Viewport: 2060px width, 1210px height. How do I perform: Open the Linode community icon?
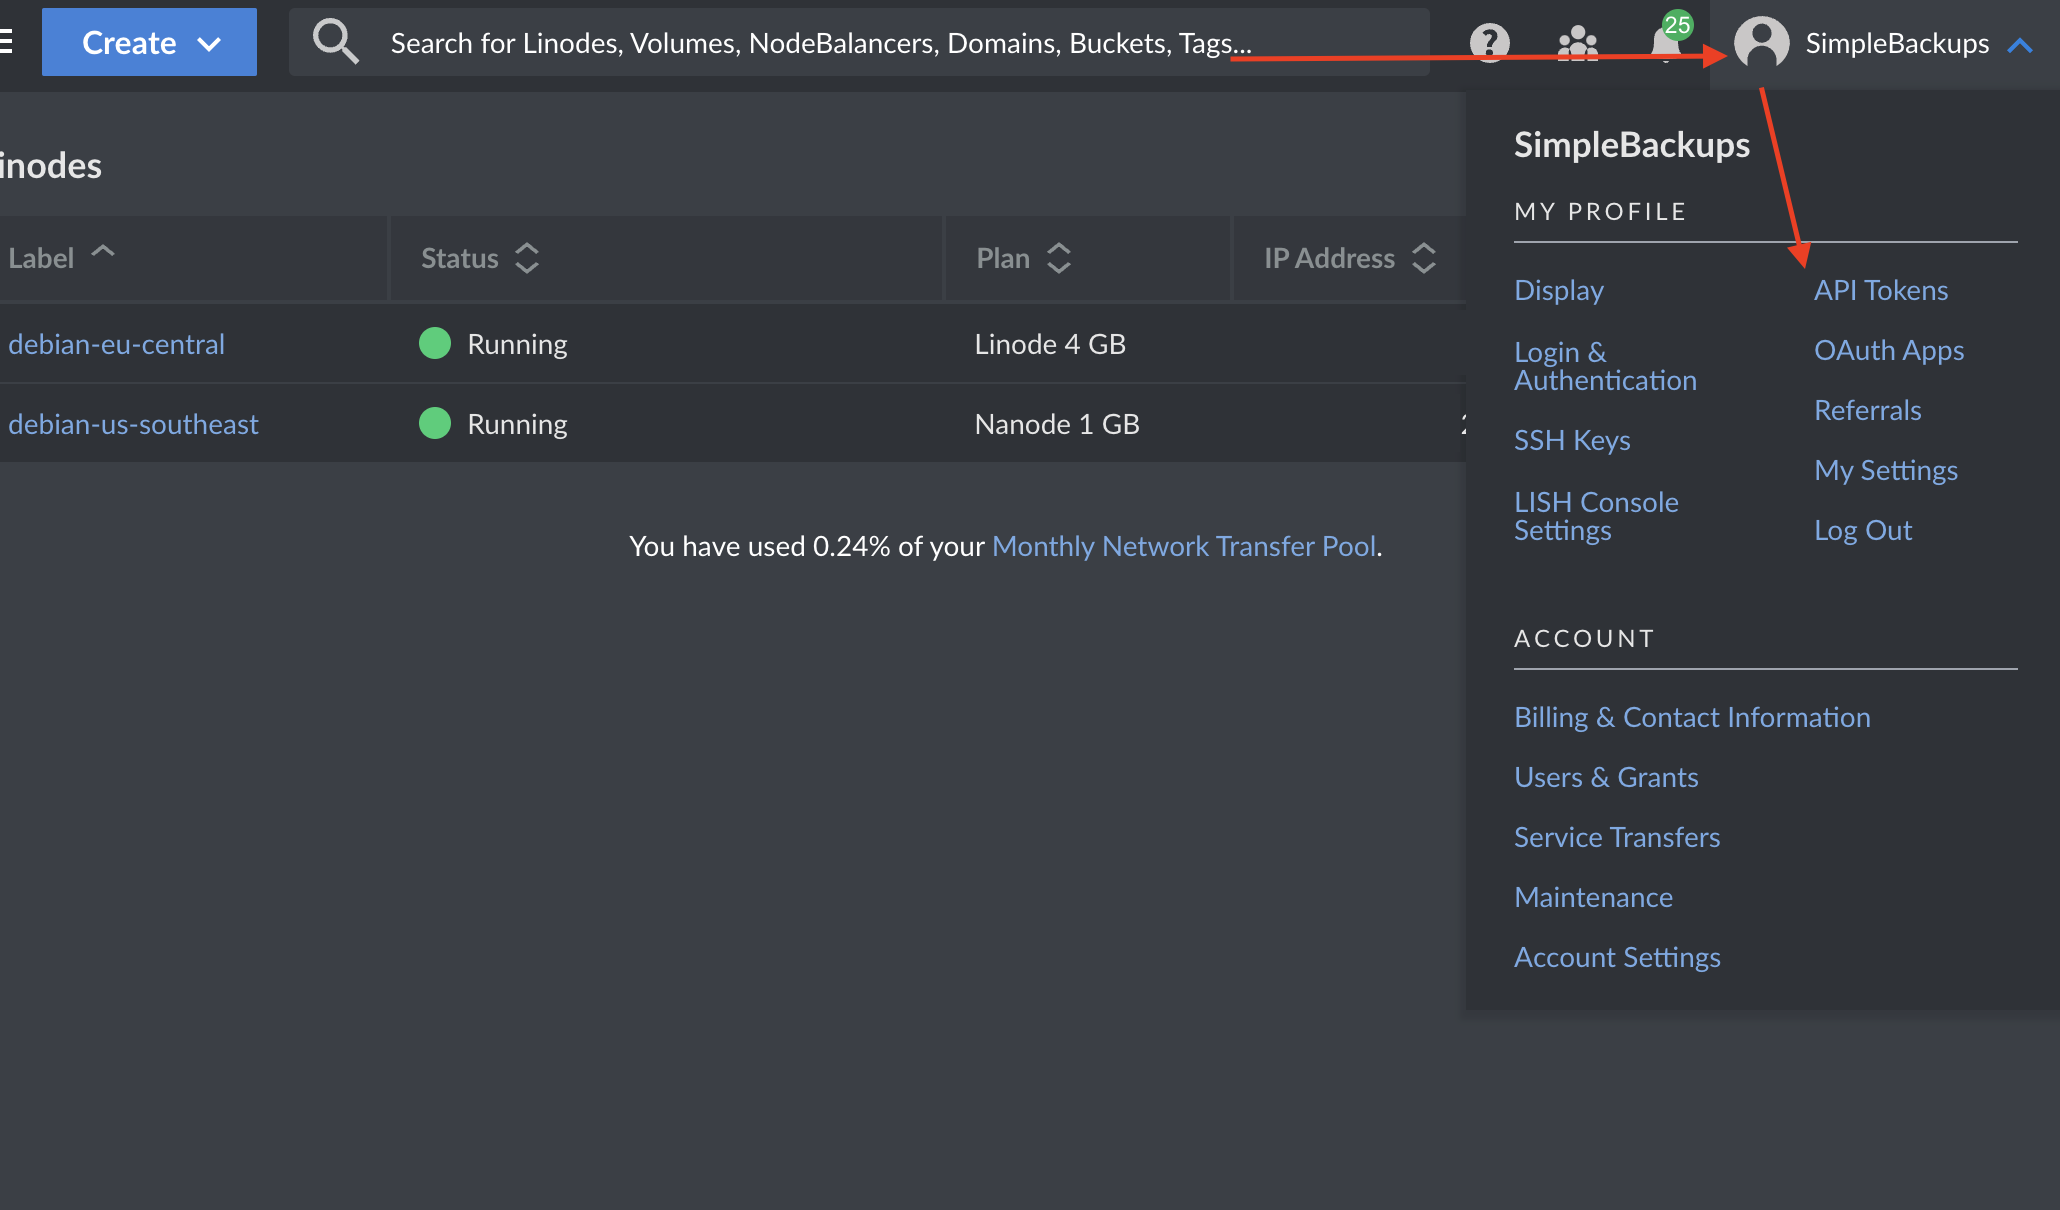point(1577,43)
